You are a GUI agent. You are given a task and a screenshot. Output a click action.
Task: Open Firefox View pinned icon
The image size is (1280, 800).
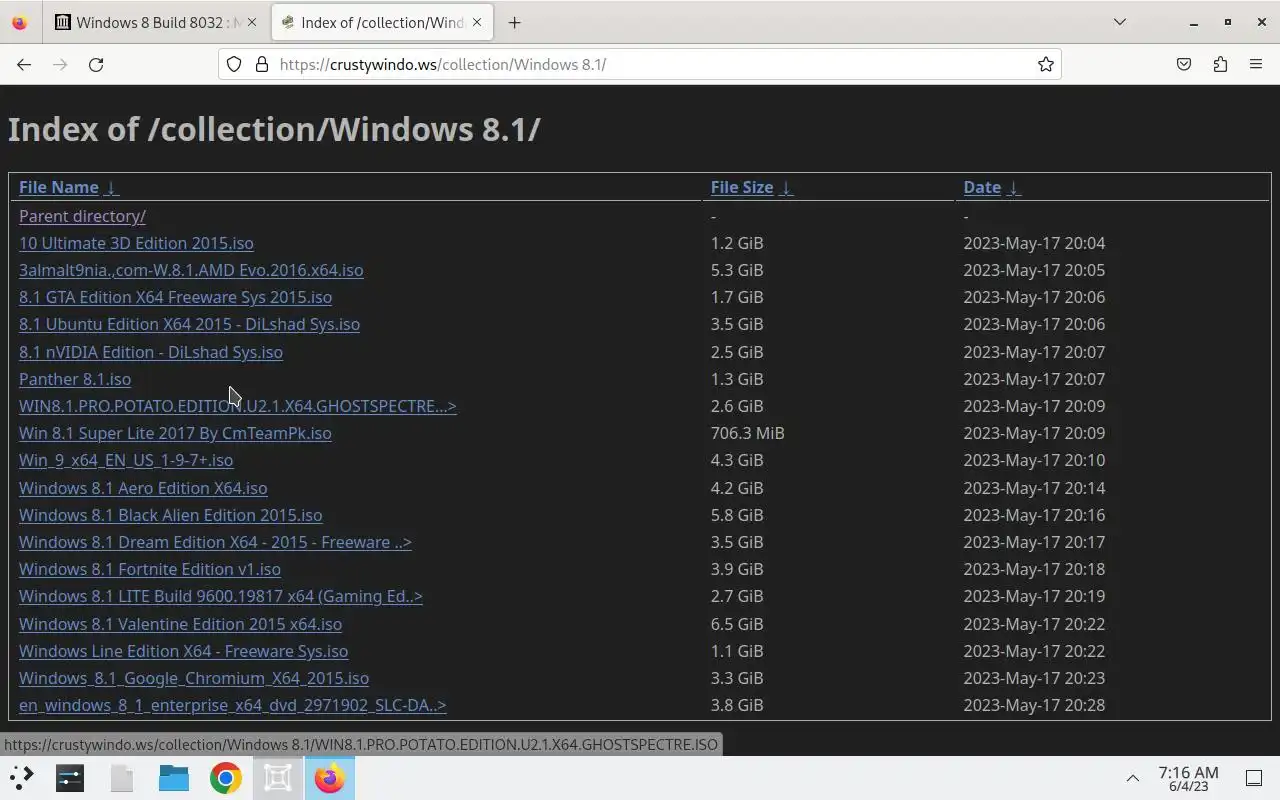pyautogui.click(x=20, y=22)
